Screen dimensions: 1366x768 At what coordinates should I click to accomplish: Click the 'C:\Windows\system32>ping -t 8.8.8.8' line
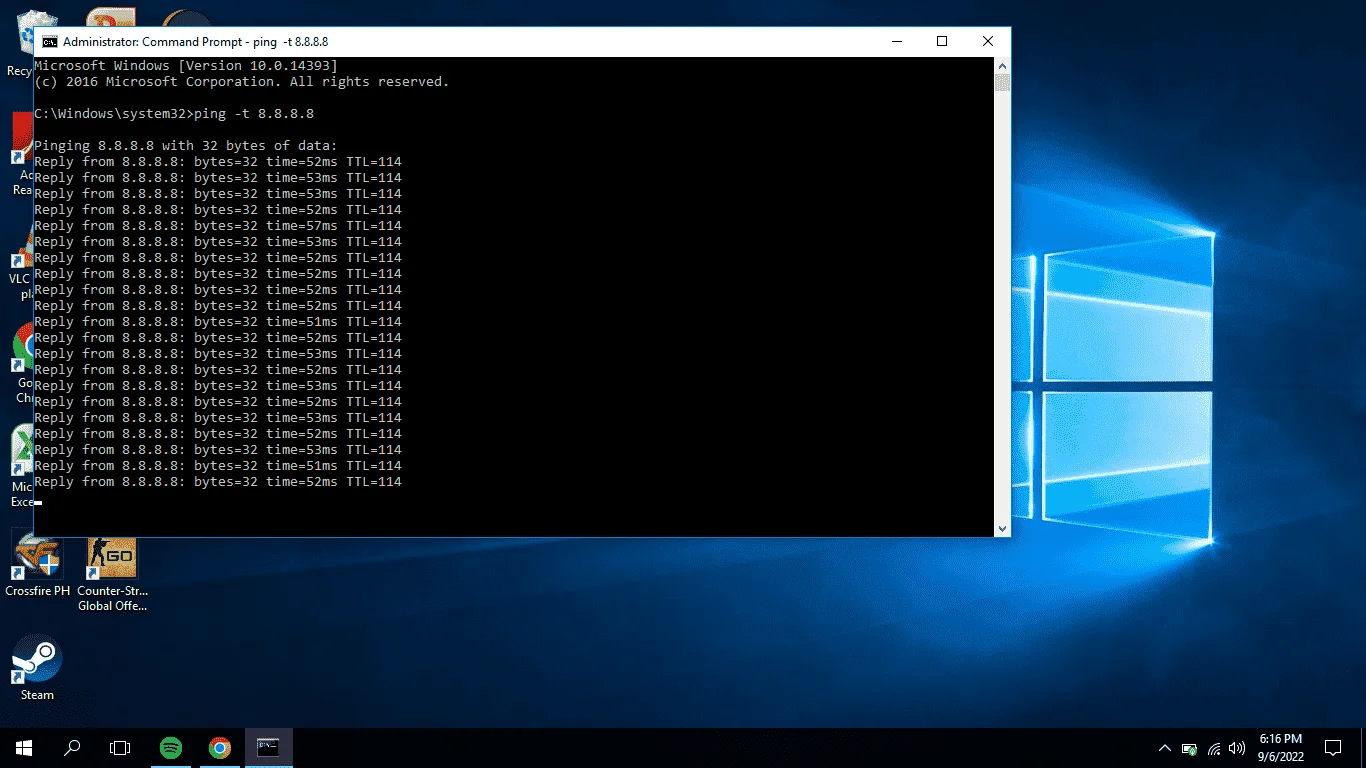[174, 114]
